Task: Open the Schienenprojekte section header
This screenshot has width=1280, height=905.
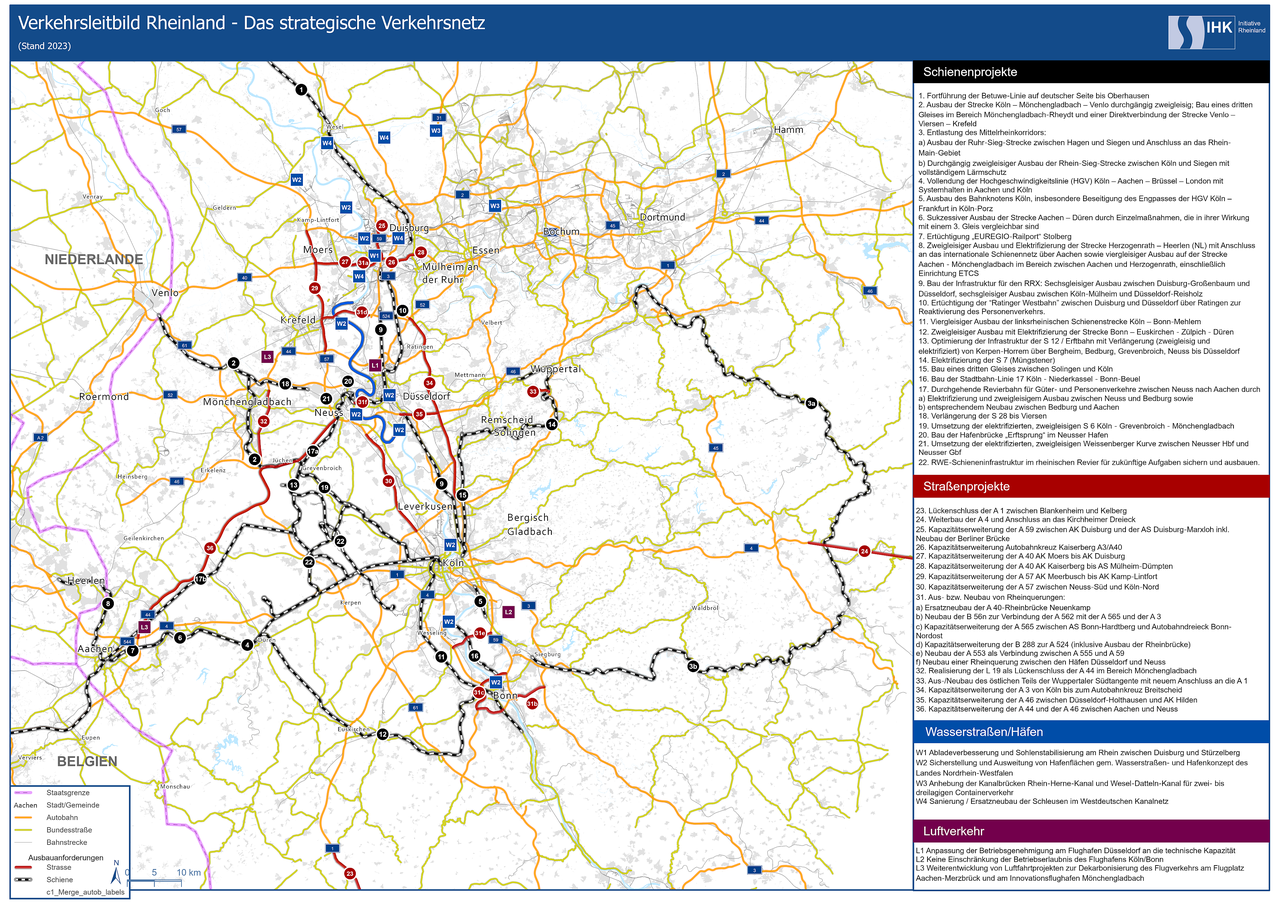Action: [x=1091, y=72]
